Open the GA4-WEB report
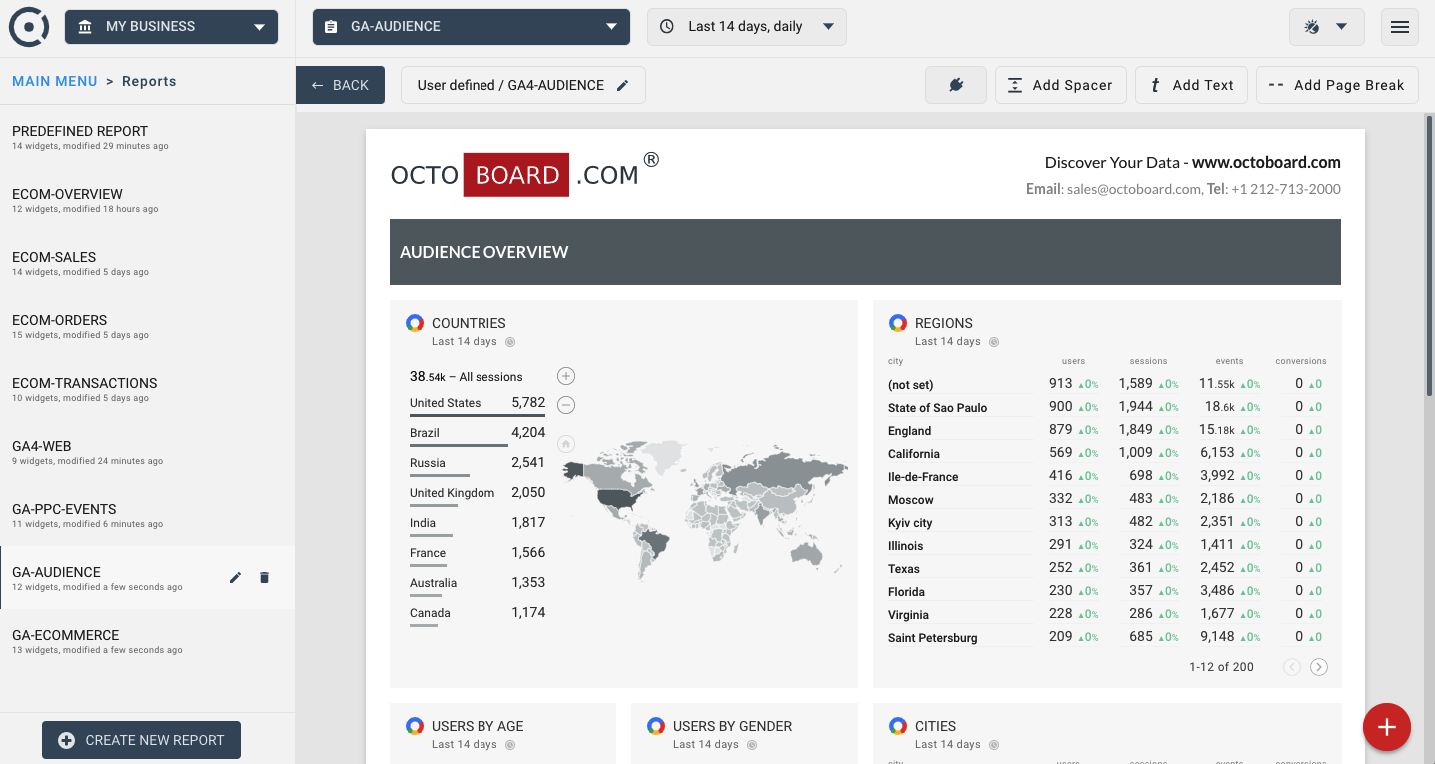The image size is (1435, 764). pyautogui.click(x=147, y=453)
